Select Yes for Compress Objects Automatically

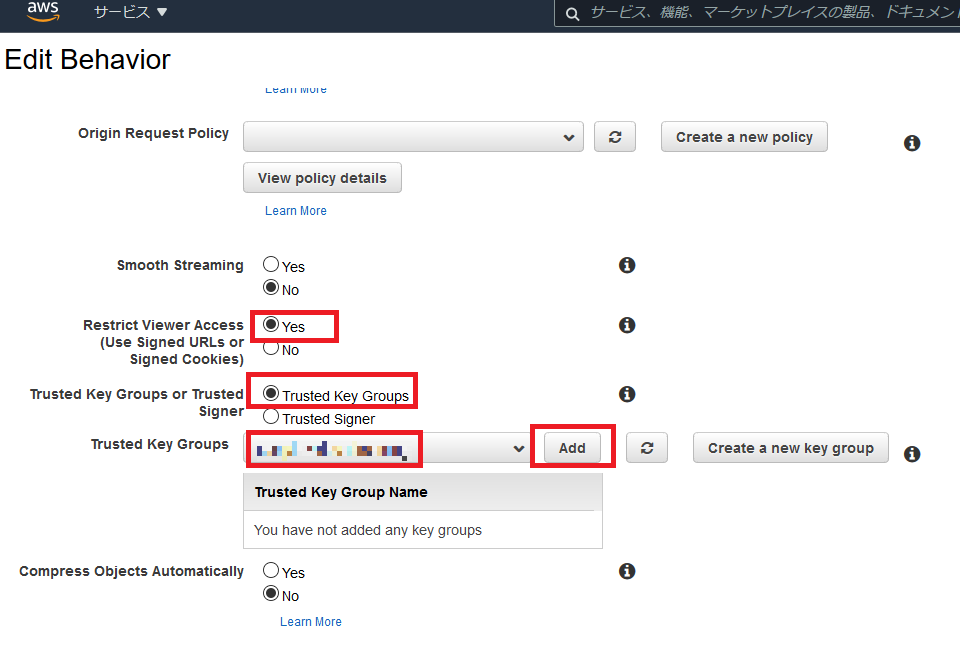coord(271,570)
